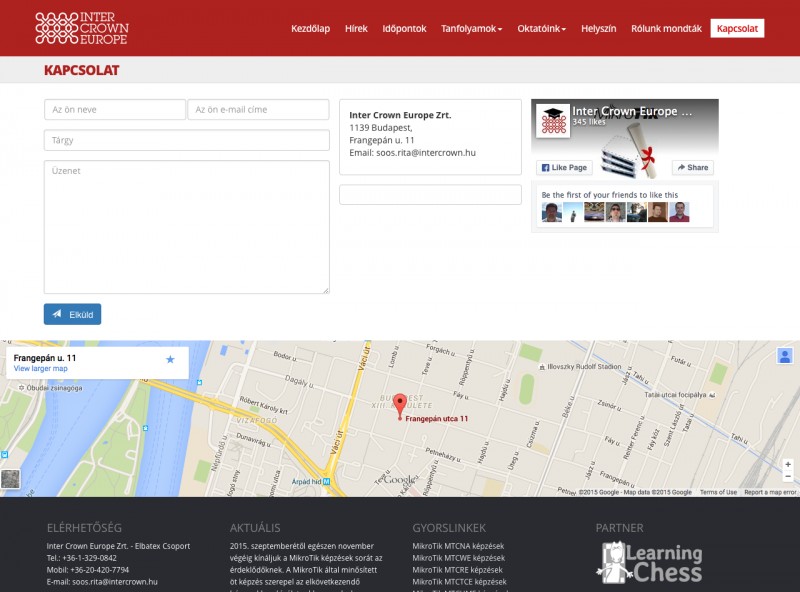
Task: Click the Learning Chess partner logo
Action: (x=652, y=562)
